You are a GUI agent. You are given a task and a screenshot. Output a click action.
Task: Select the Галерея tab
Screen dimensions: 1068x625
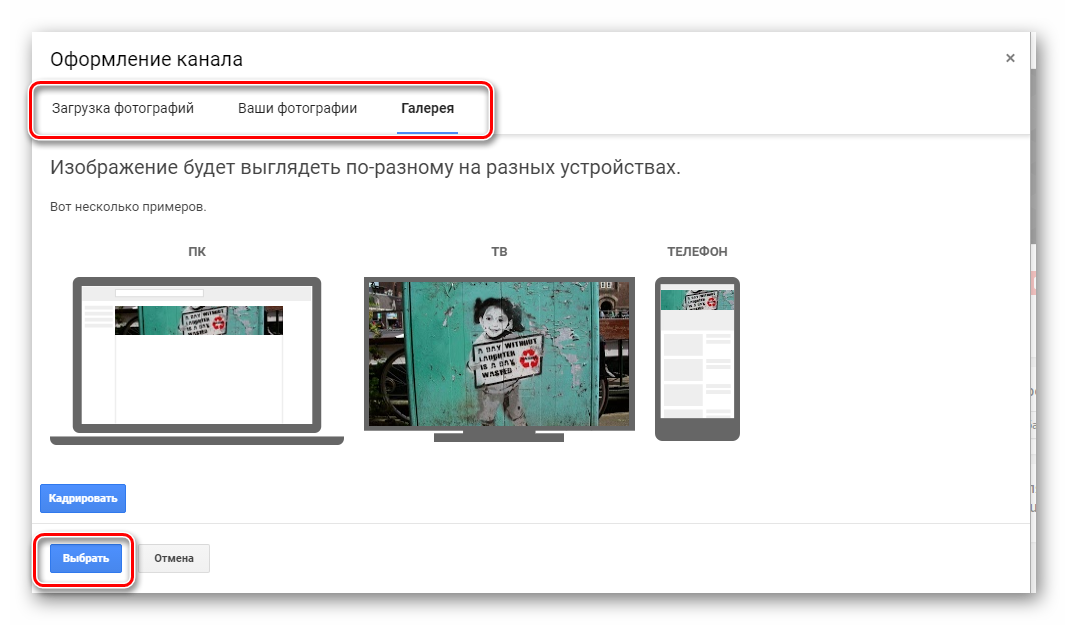coord(427,108)
